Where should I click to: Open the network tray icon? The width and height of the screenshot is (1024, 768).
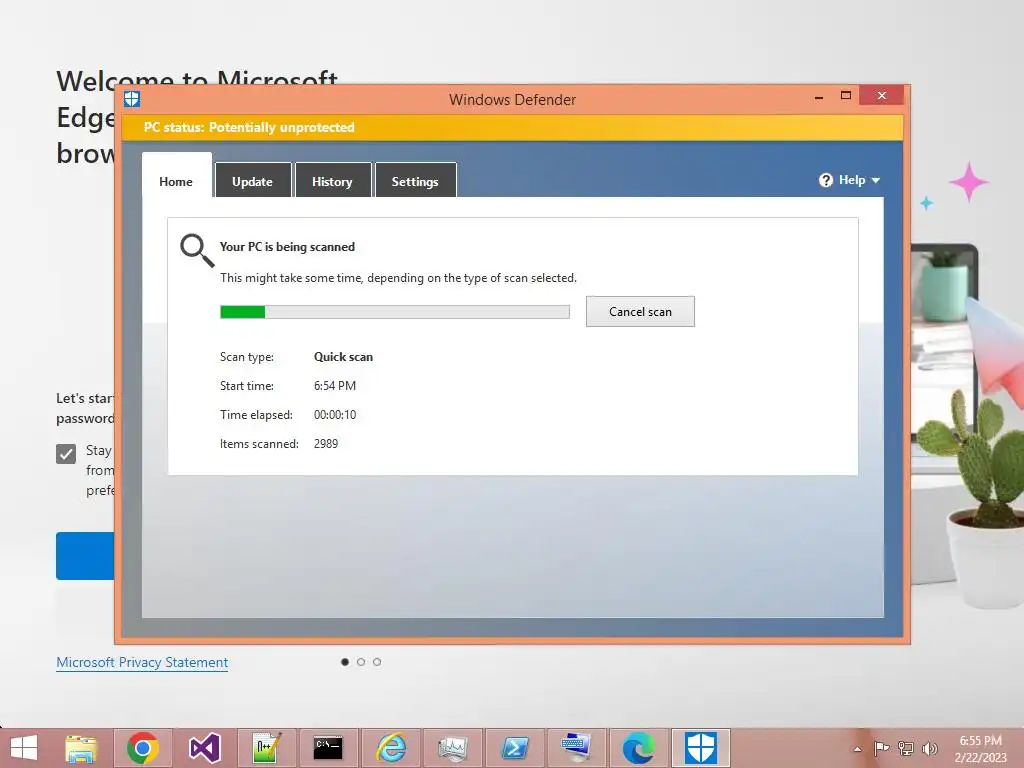906,748
